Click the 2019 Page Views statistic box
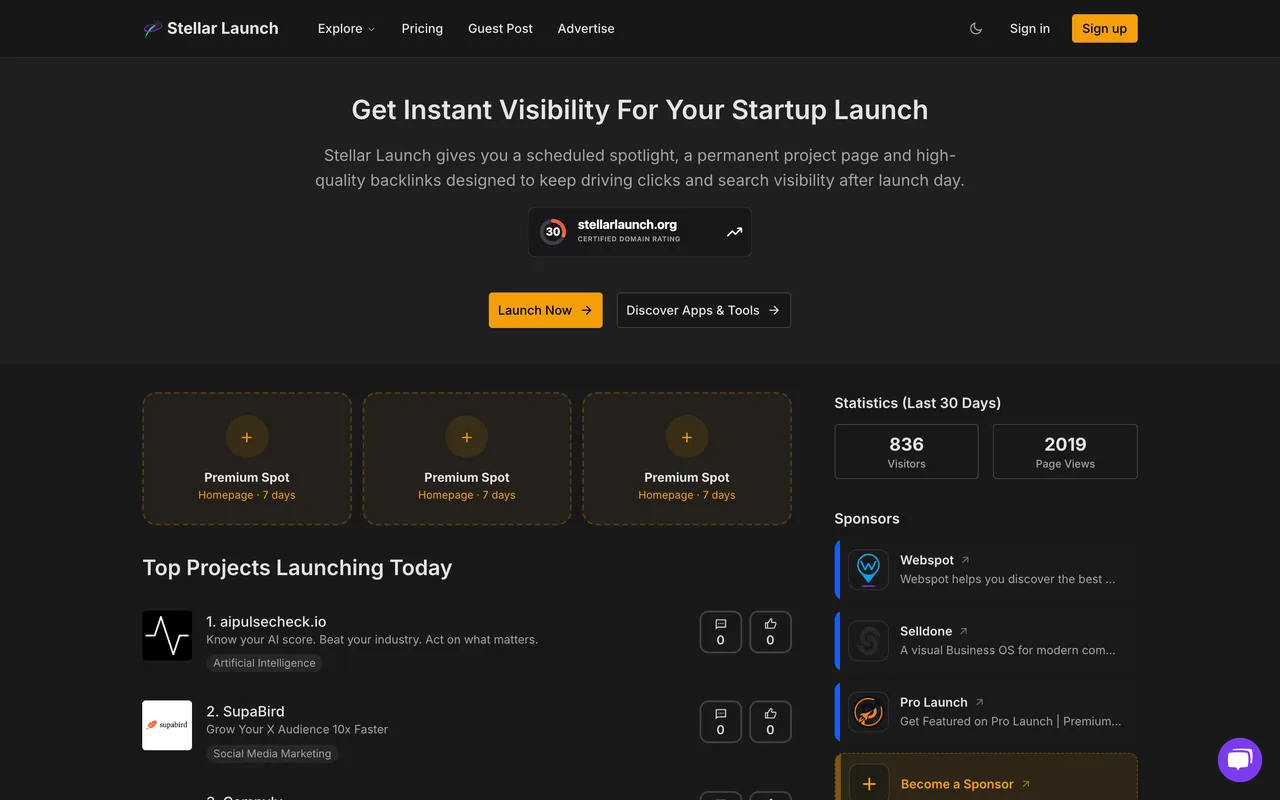Screen dimensions: 1280x800 click(x=1065, y=452)
